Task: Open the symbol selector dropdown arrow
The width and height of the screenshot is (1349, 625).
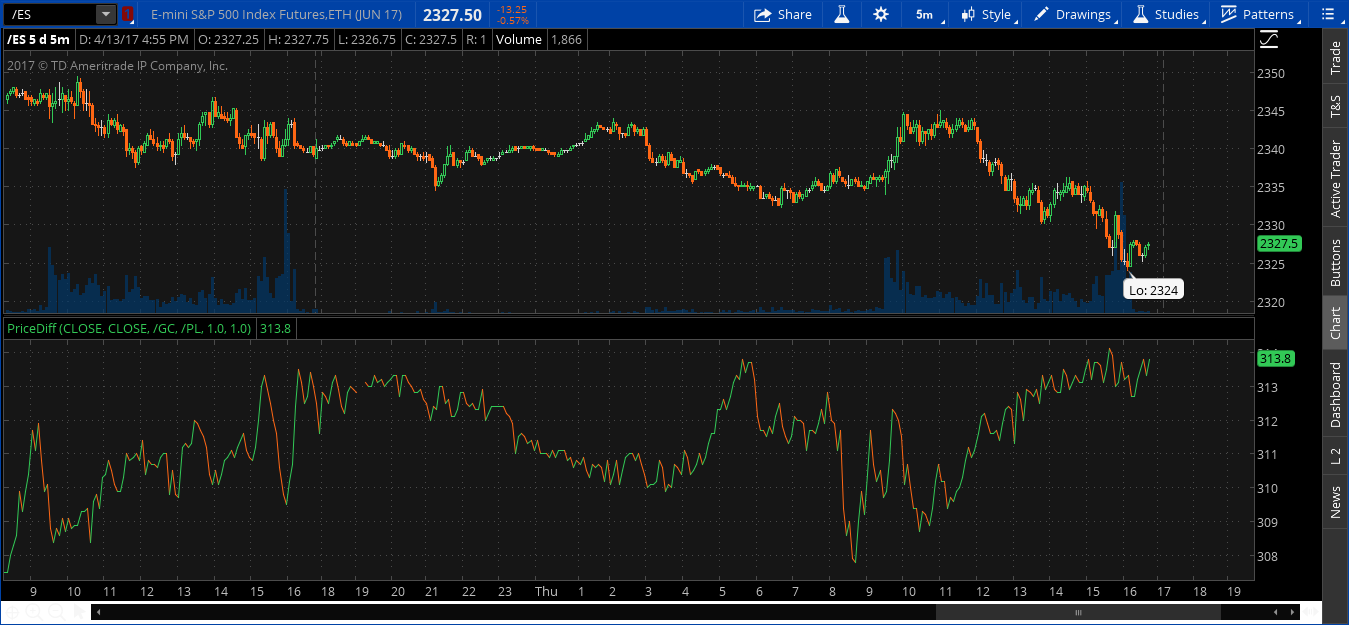Action: pyautogui.click(x=106, y=14)
